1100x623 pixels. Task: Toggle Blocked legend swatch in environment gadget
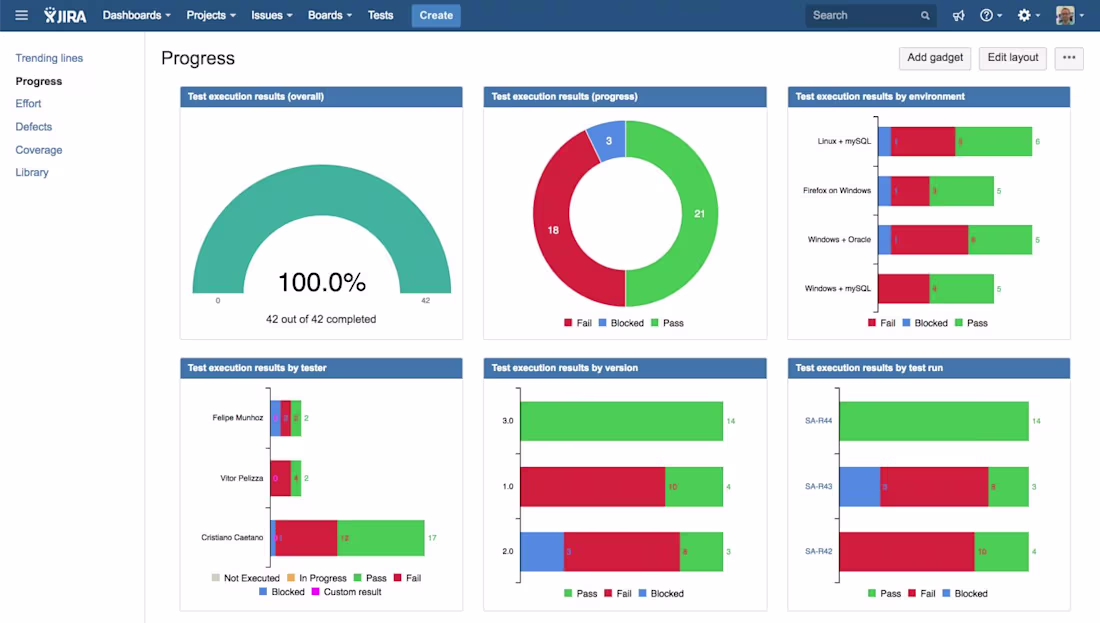pyautogui.click(x=906, y=323)
